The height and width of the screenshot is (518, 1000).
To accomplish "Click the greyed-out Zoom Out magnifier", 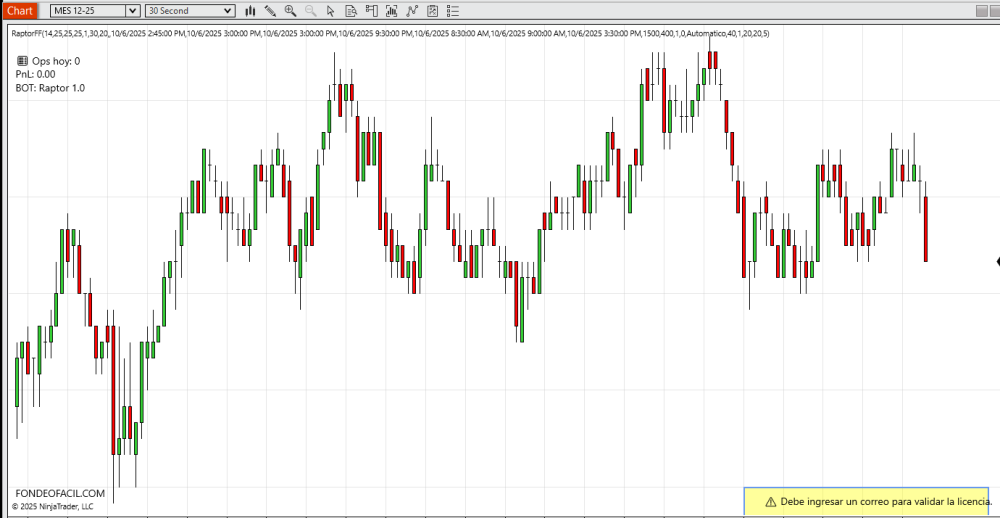I will (310, 11).
